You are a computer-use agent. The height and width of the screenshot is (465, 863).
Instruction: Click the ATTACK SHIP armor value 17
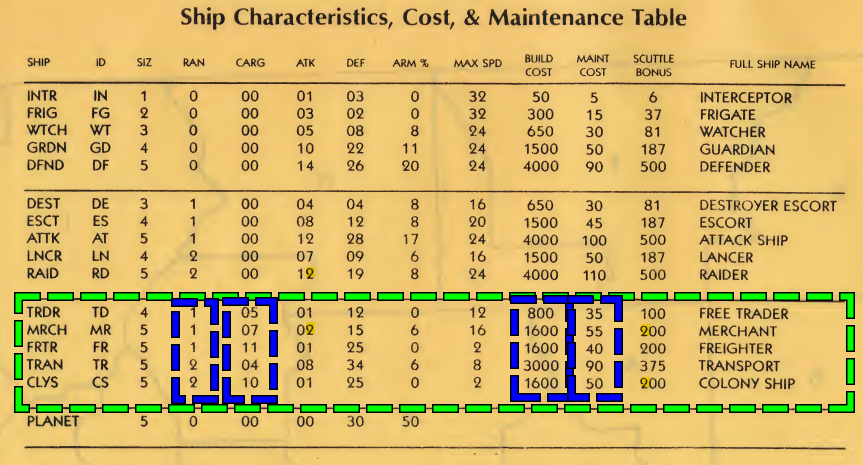point(410,239)
